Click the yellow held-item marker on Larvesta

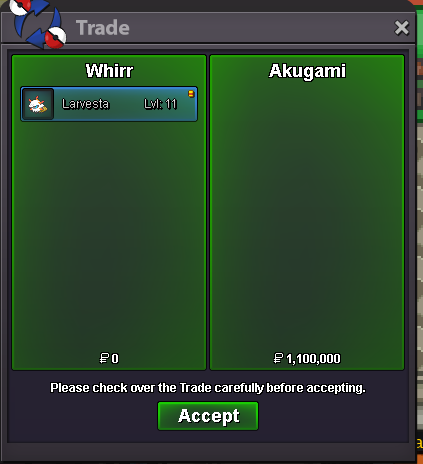tap(191, 94)
